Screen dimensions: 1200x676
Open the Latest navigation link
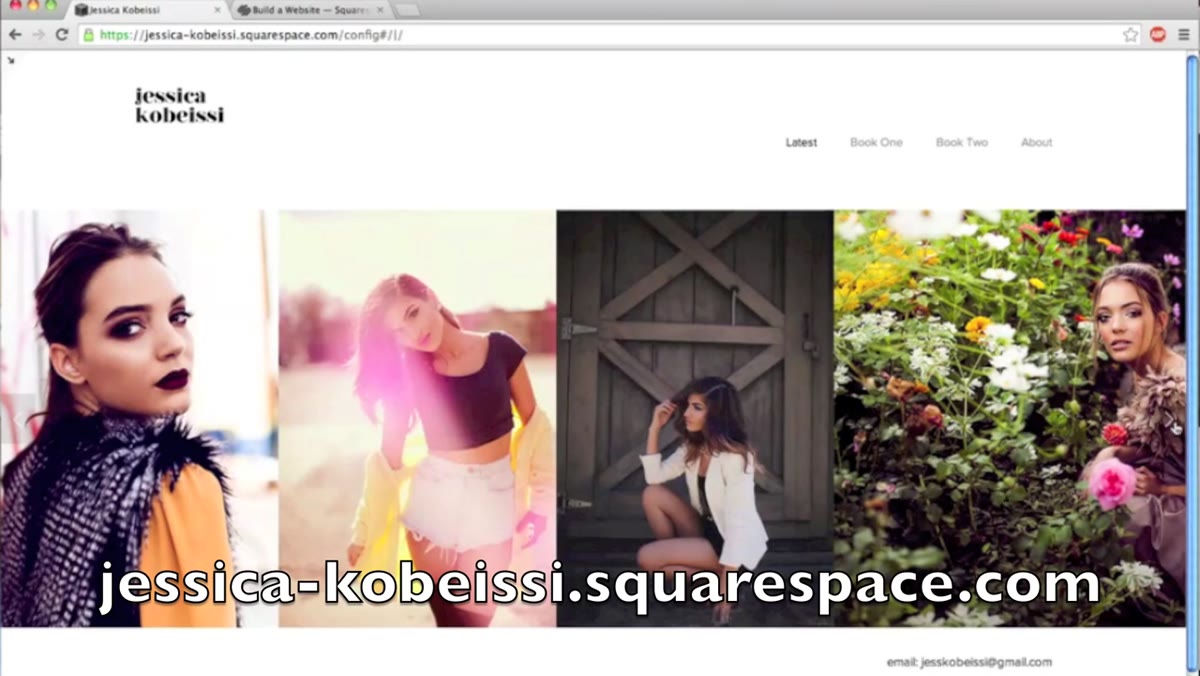[x=801, y=142]
